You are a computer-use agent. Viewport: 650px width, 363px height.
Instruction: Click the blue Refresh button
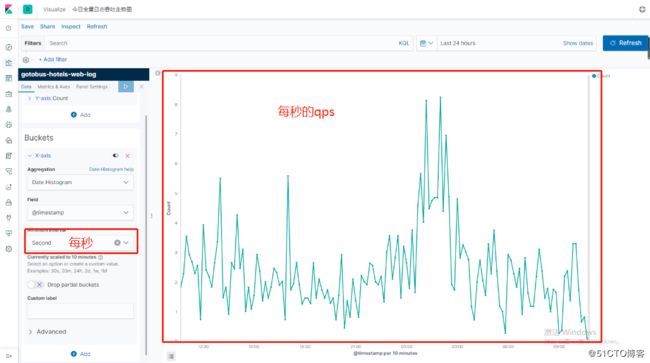point(625,43)
